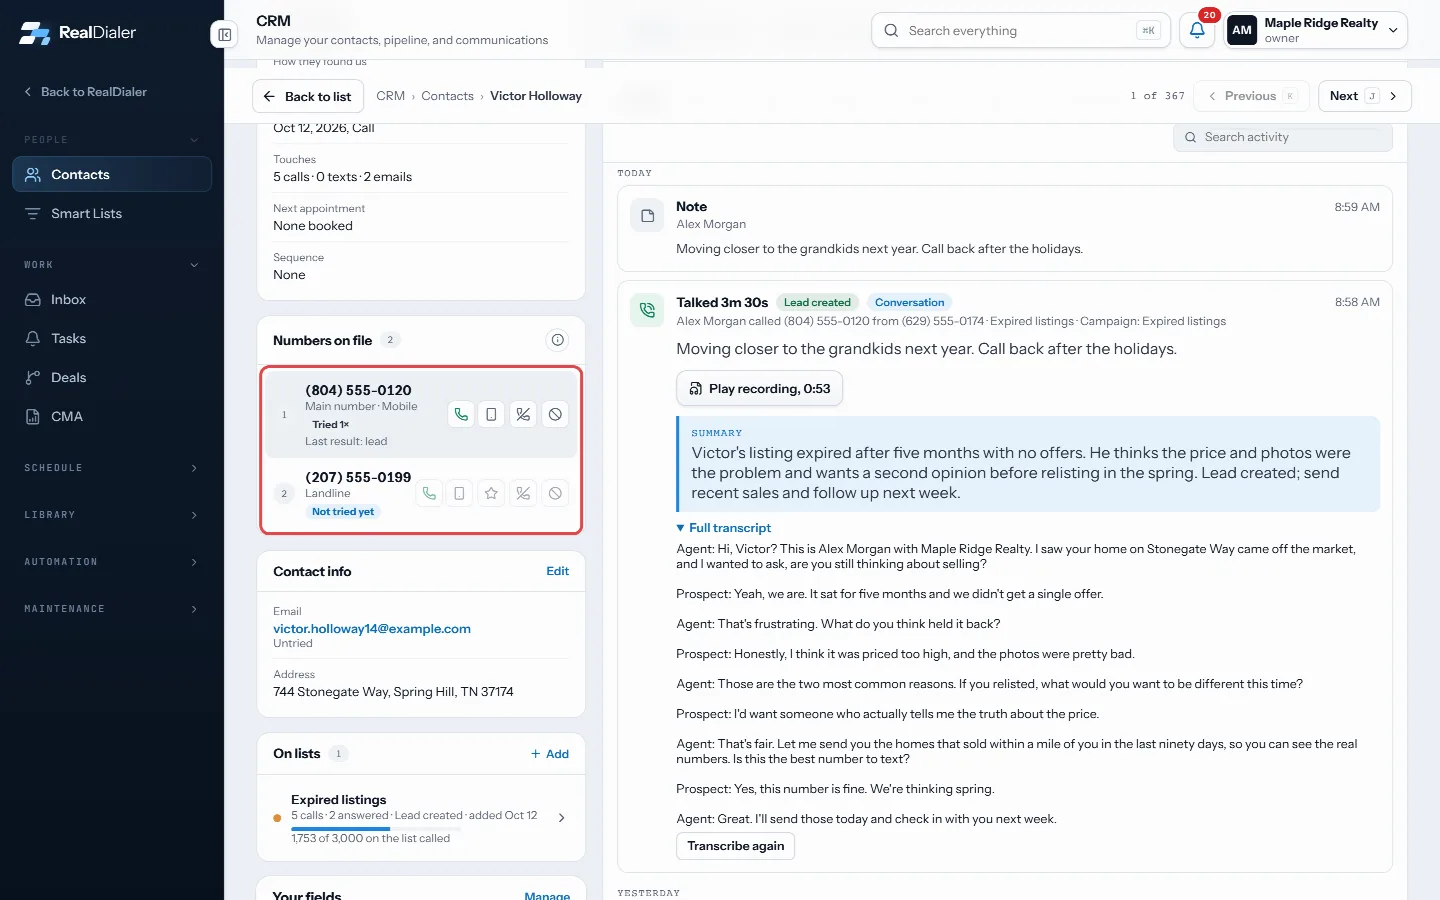1440x900 pixels.
Task: Click the note icon on Alex Morgan's note
Action: coord(647,215)
